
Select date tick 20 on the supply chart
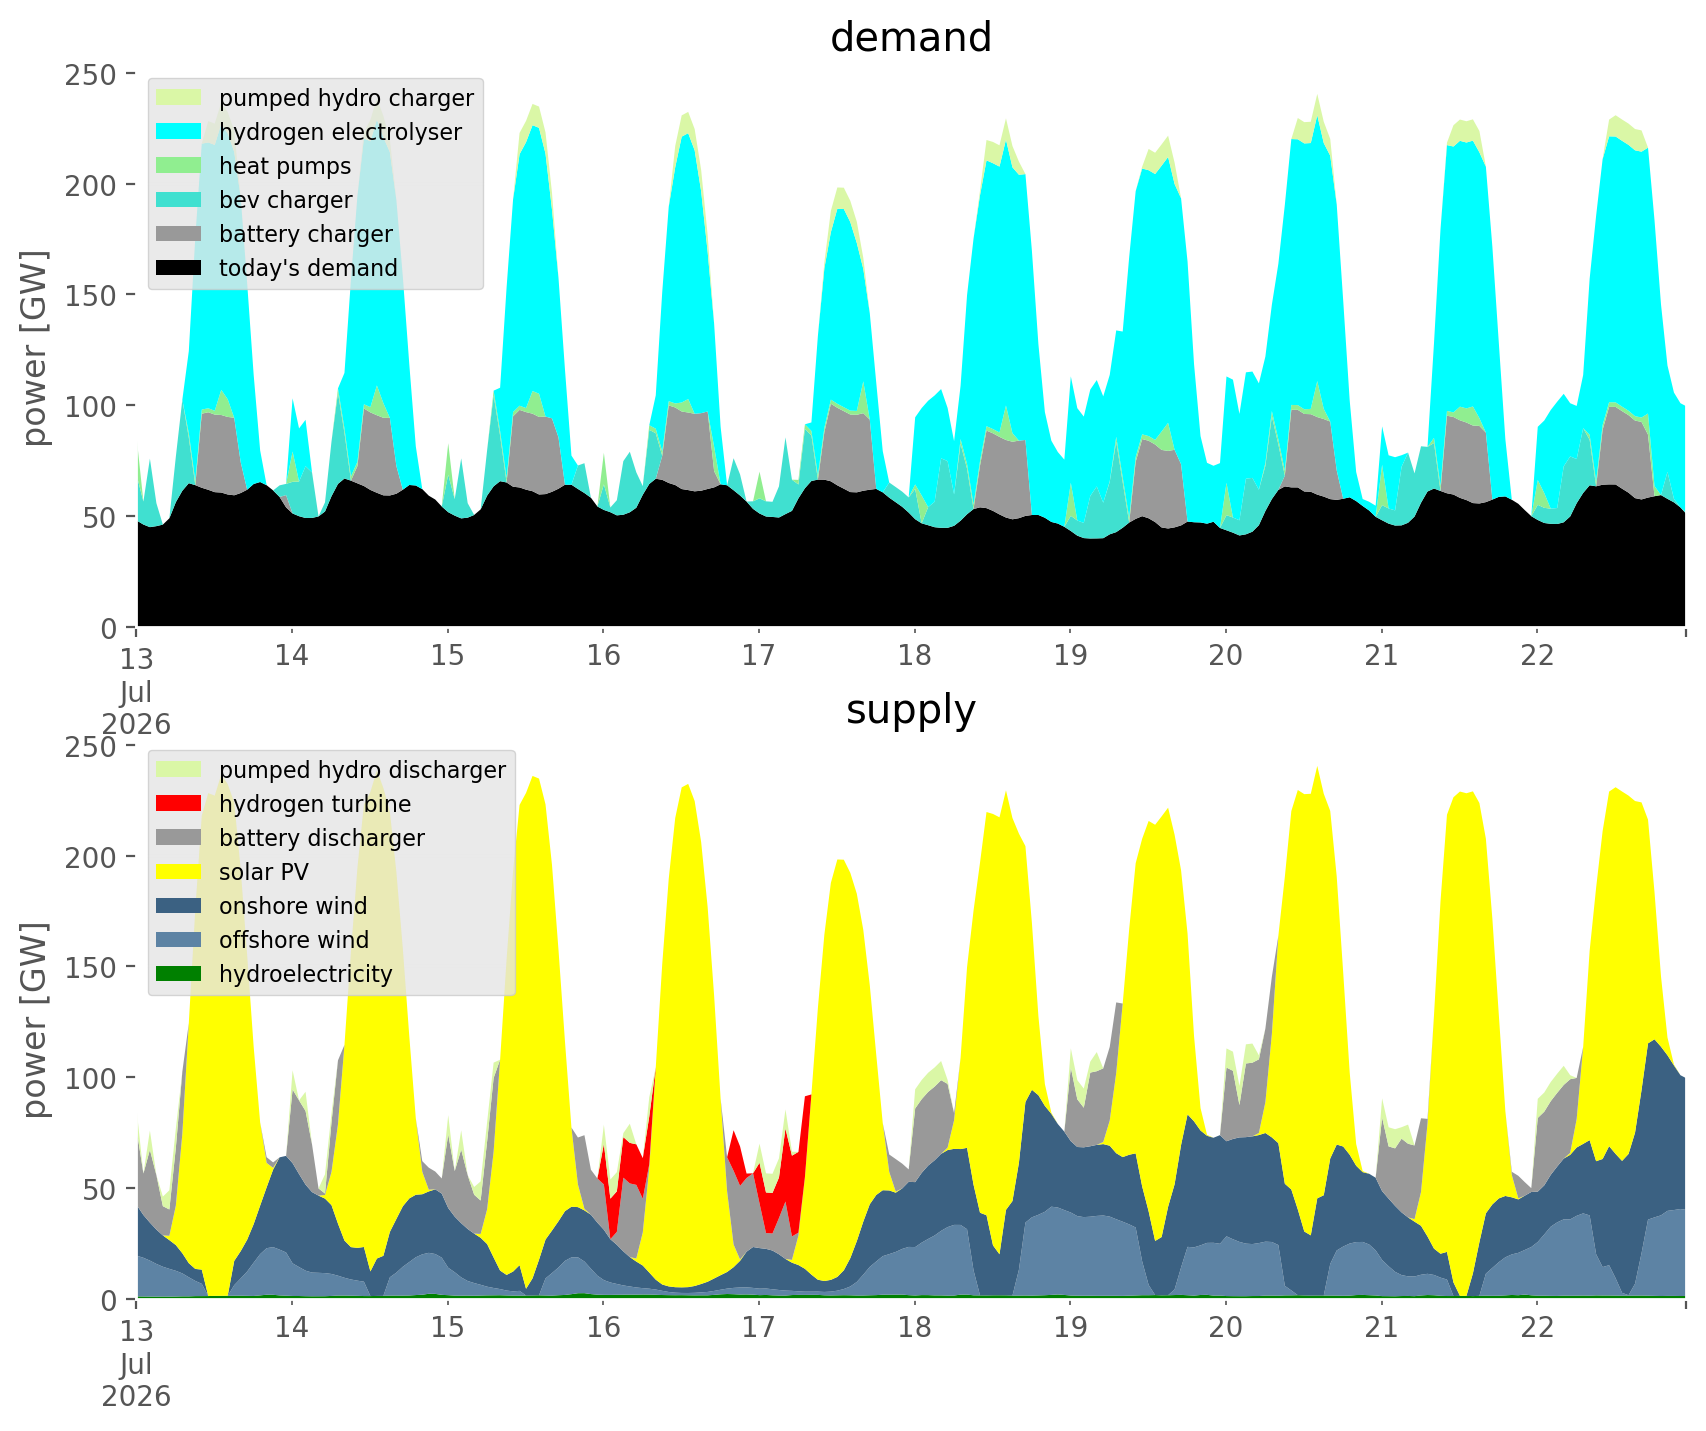[x=1226, y=1327]
